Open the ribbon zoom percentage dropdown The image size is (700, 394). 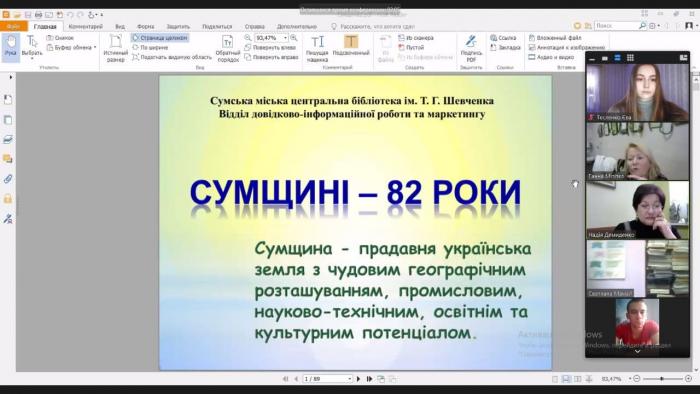285,38
